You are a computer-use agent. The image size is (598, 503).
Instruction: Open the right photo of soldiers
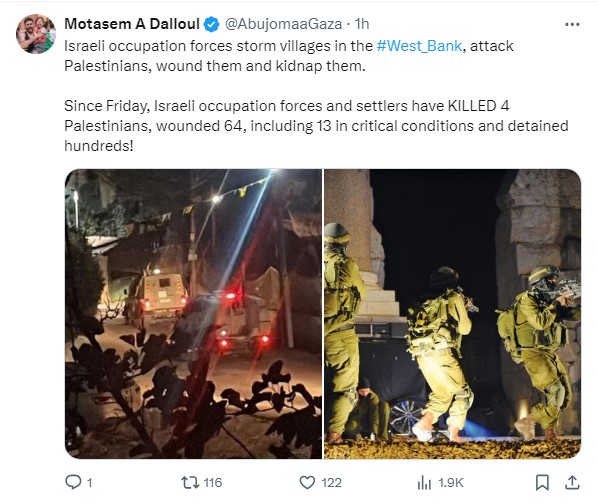point(452,313)
